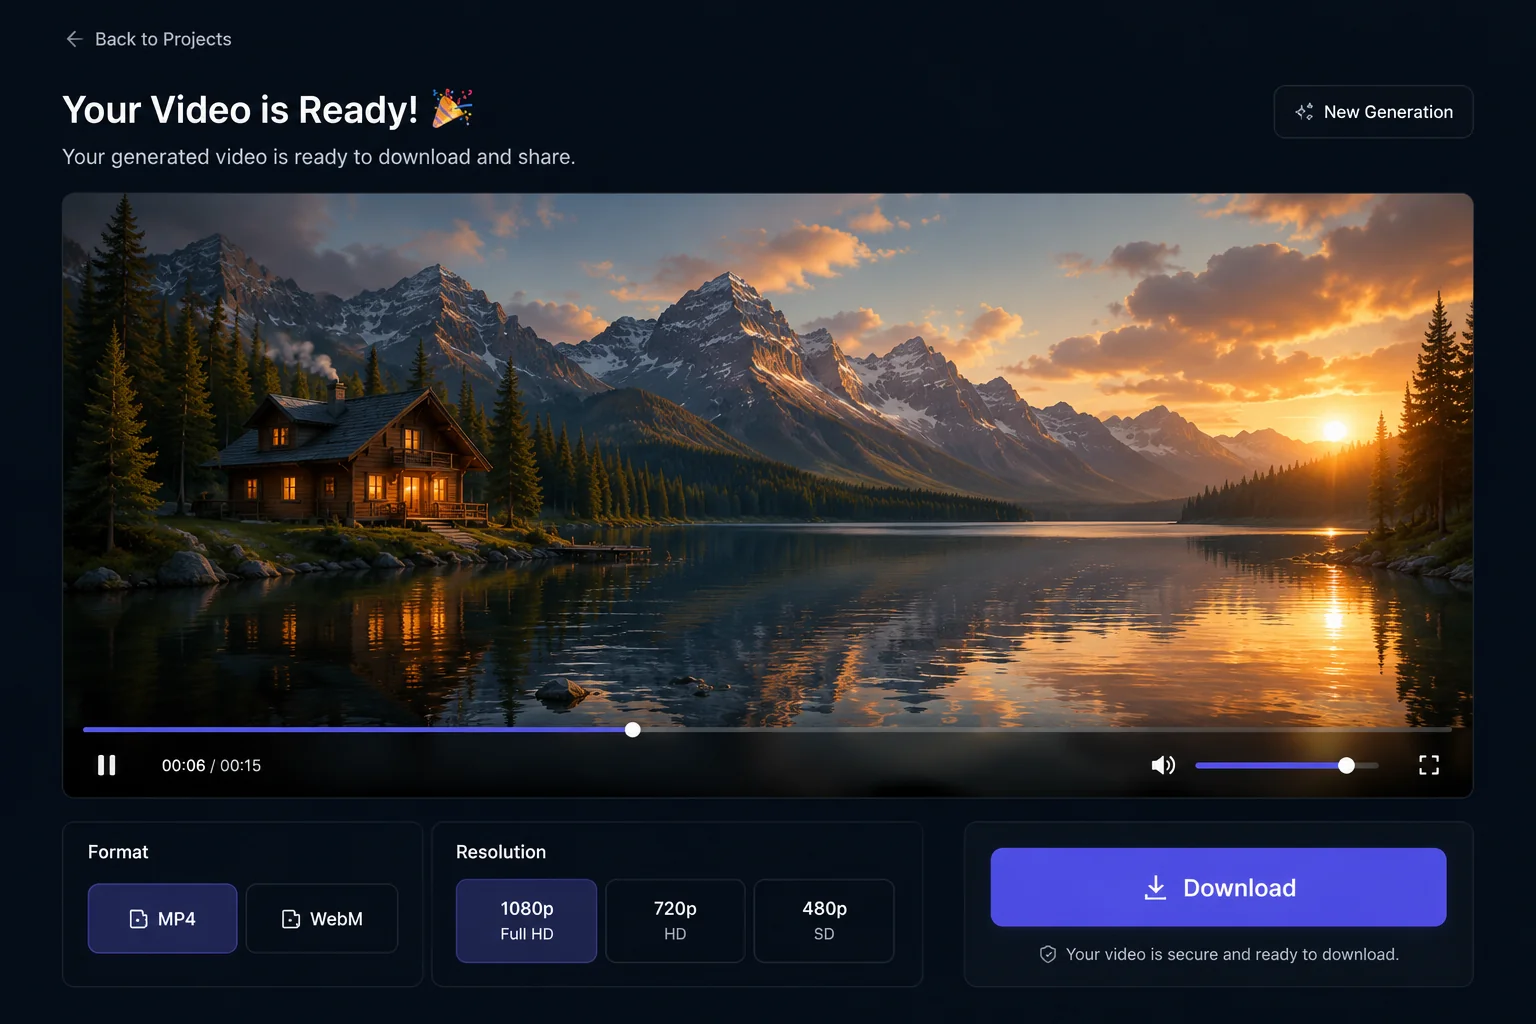1536x1024 pixels.
Task: Click 'Your generated video is ready' subtitle
Action: click(318, 157)
